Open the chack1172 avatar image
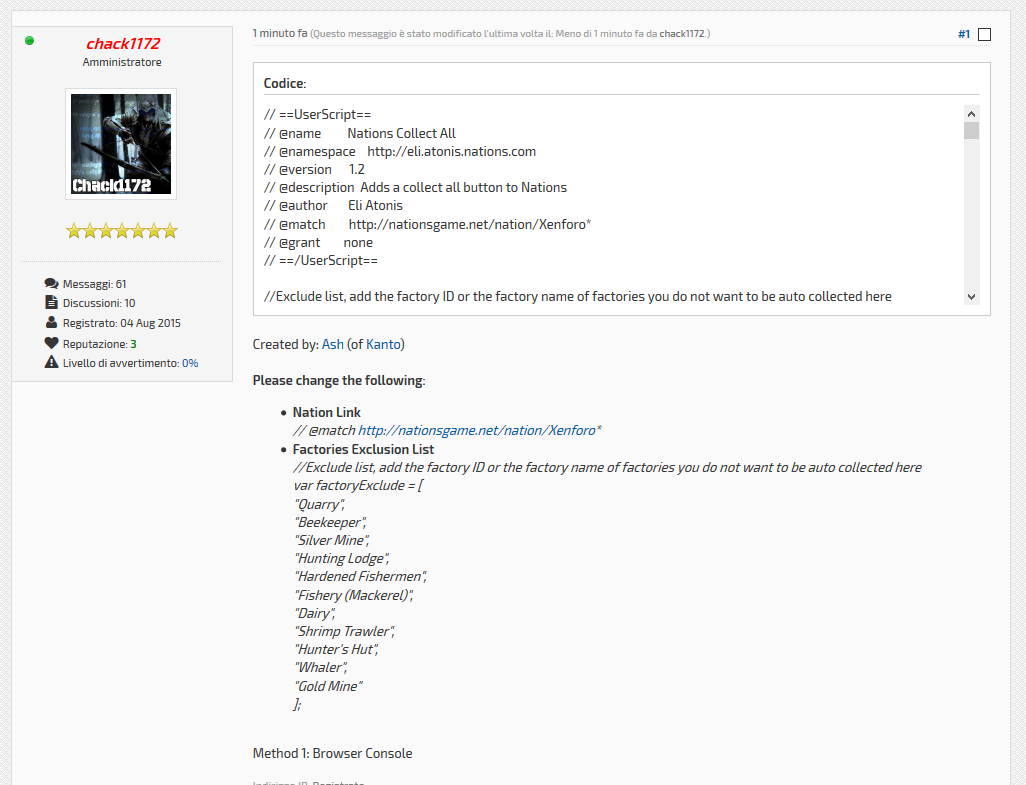Screen dimensions: 1026x785 pos(121,144)
